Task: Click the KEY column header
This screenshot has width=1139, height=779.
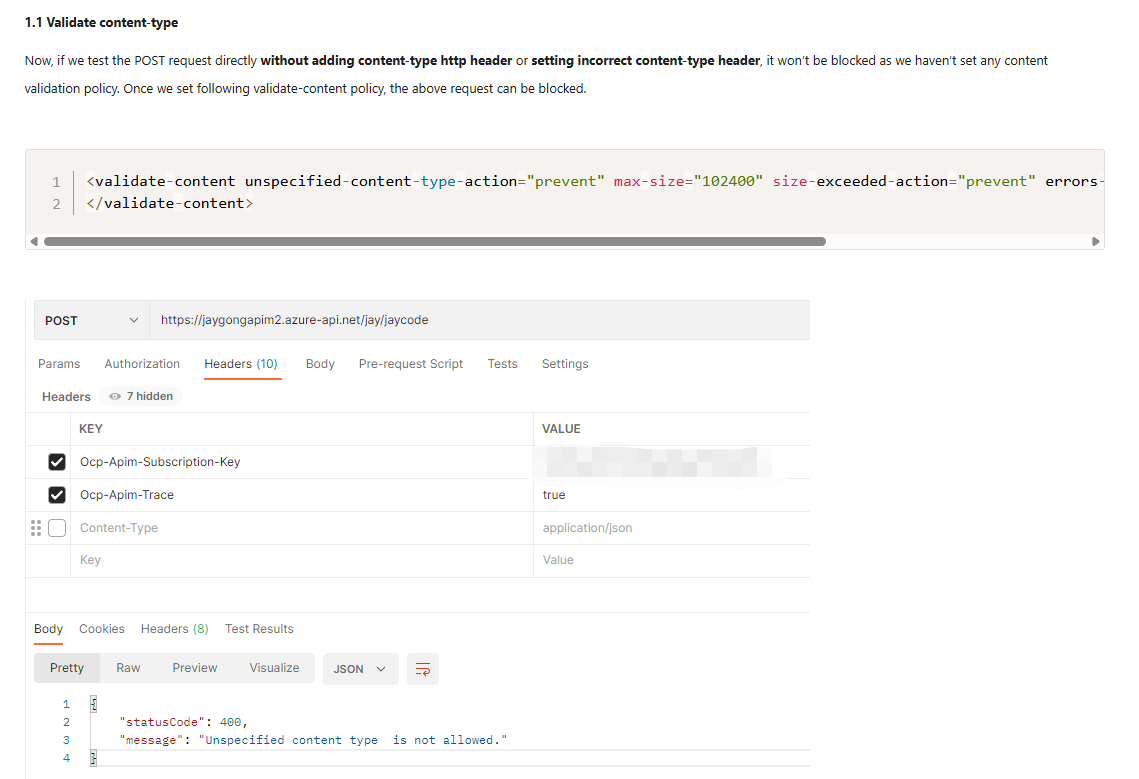Action: point(91,429)
